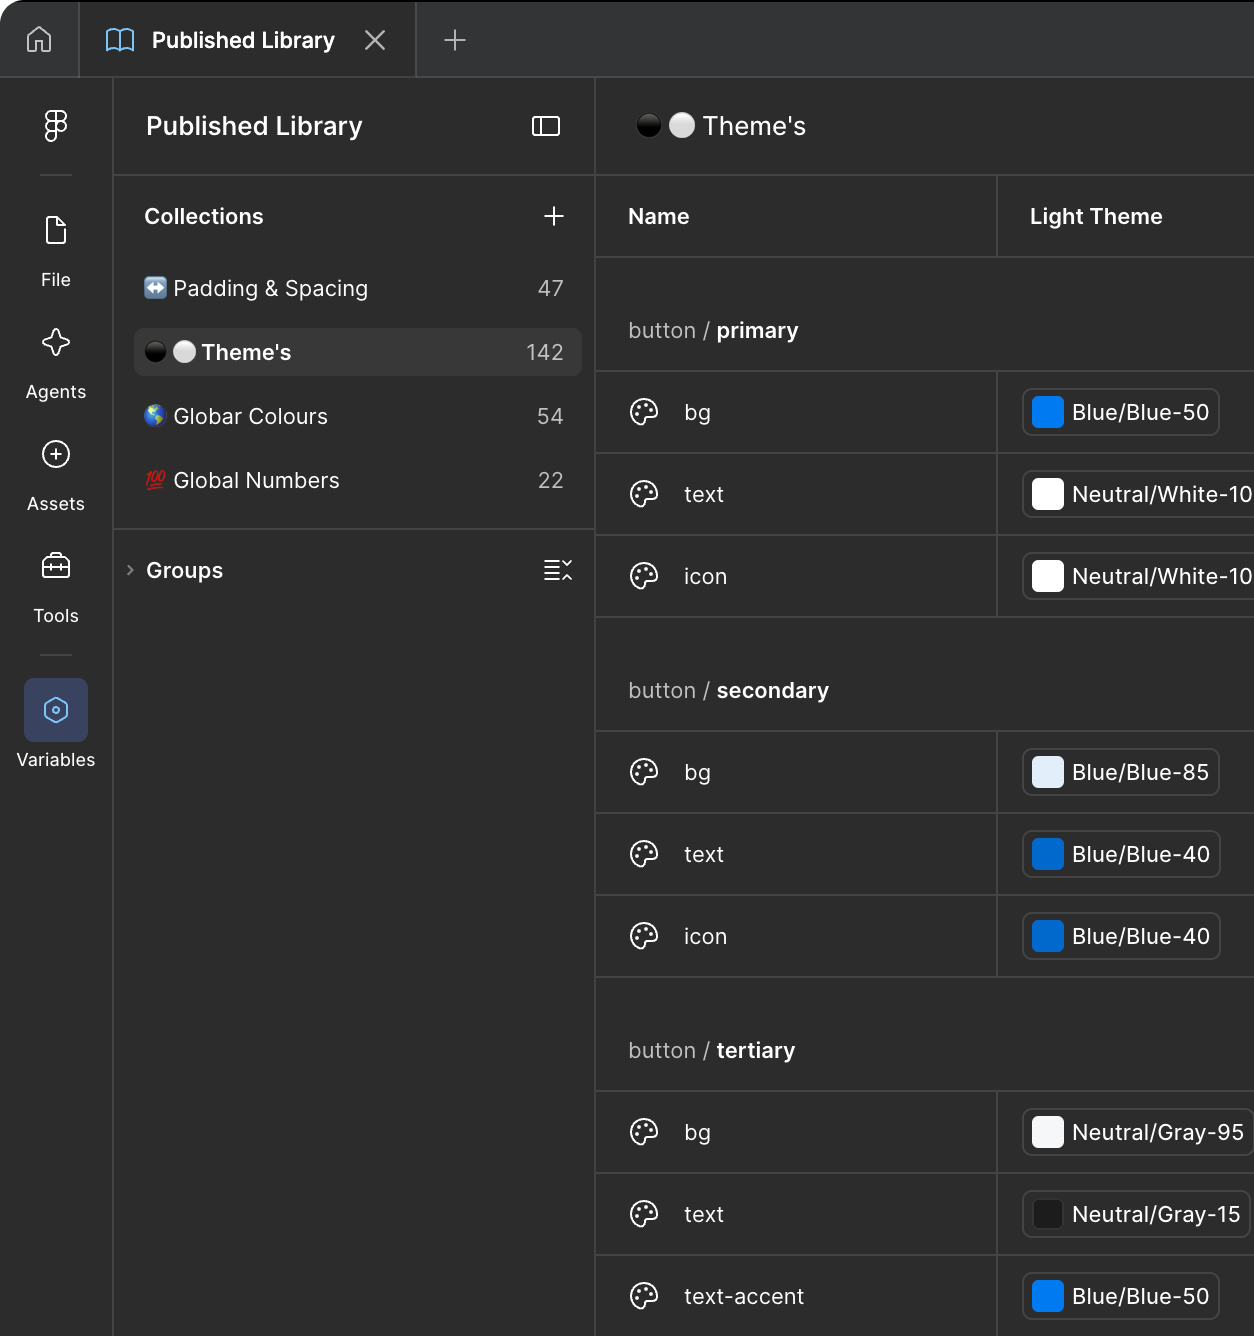Select the Globar Colours collection

tap(357, 416)
